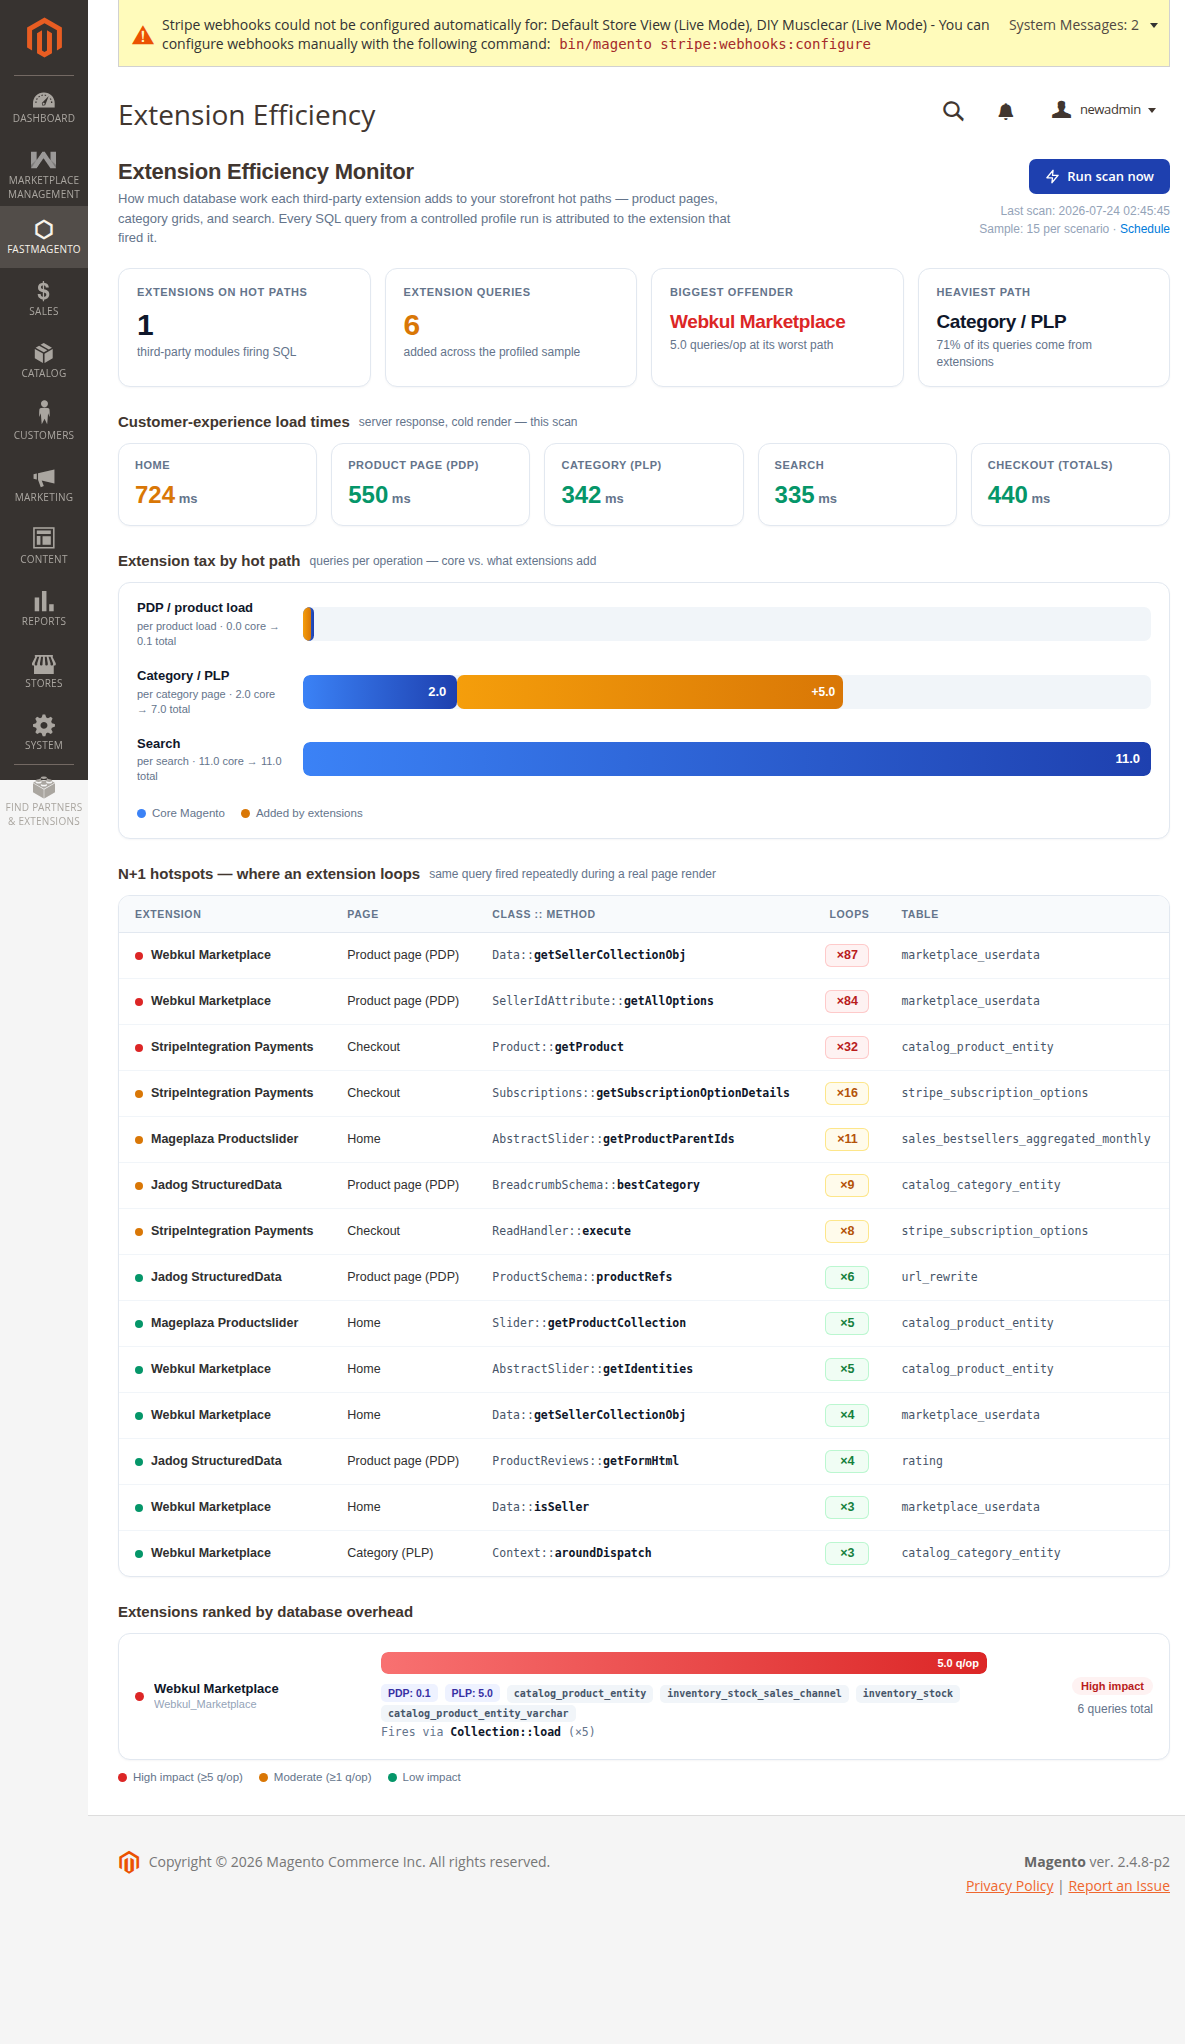Click the Class :: Method column header

coord(543,914)
